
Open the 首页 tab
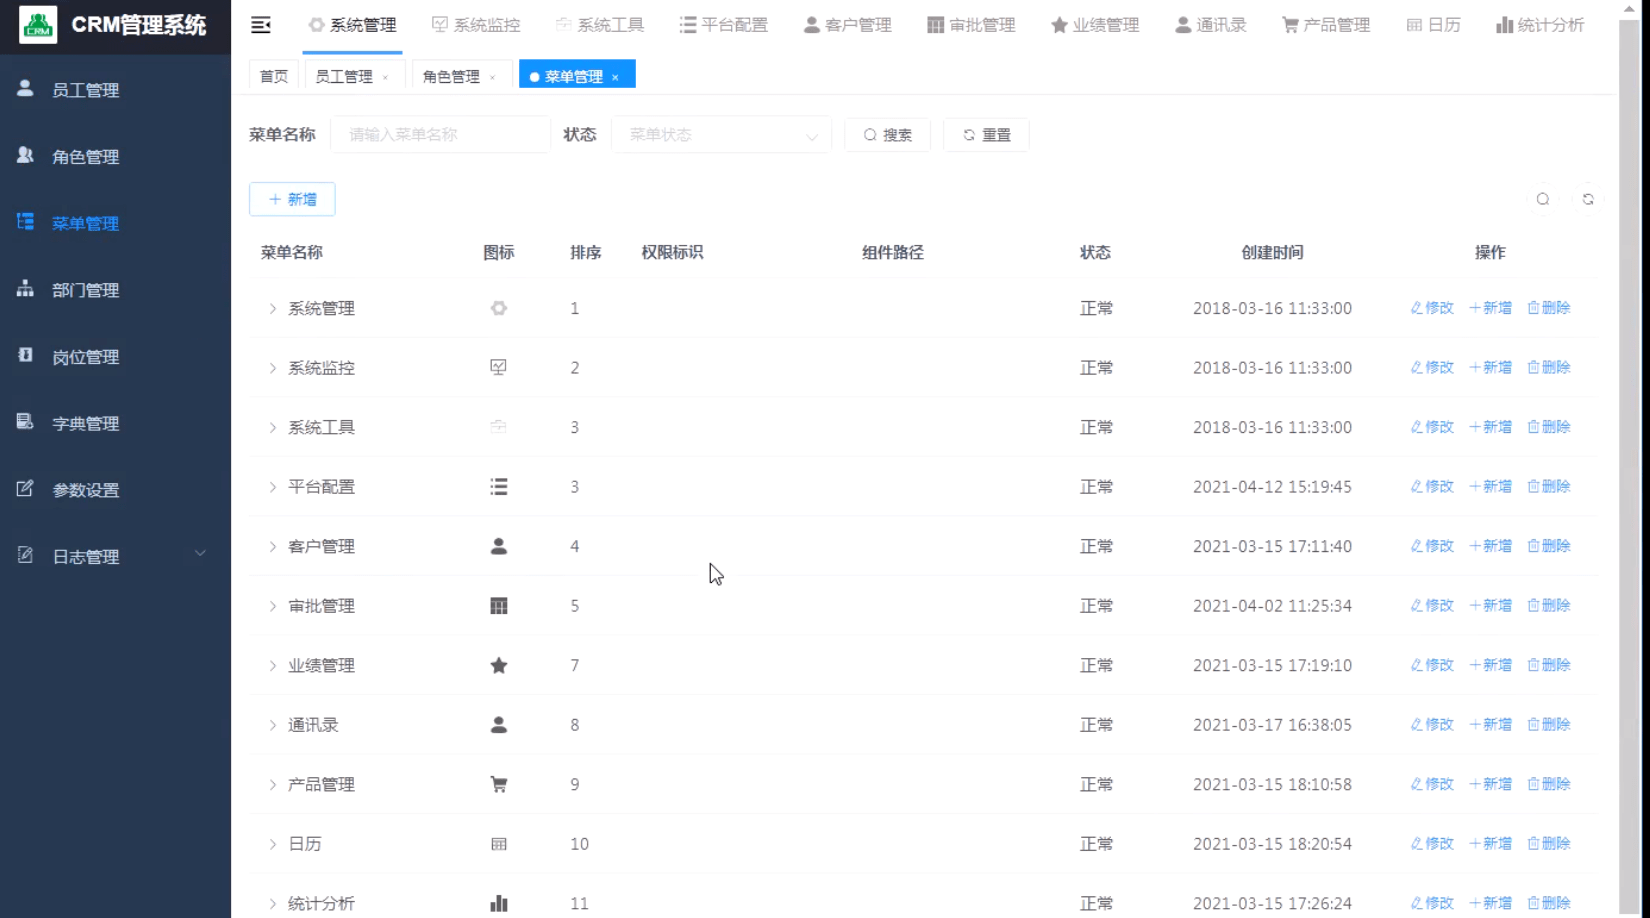[x=274, y=77]
